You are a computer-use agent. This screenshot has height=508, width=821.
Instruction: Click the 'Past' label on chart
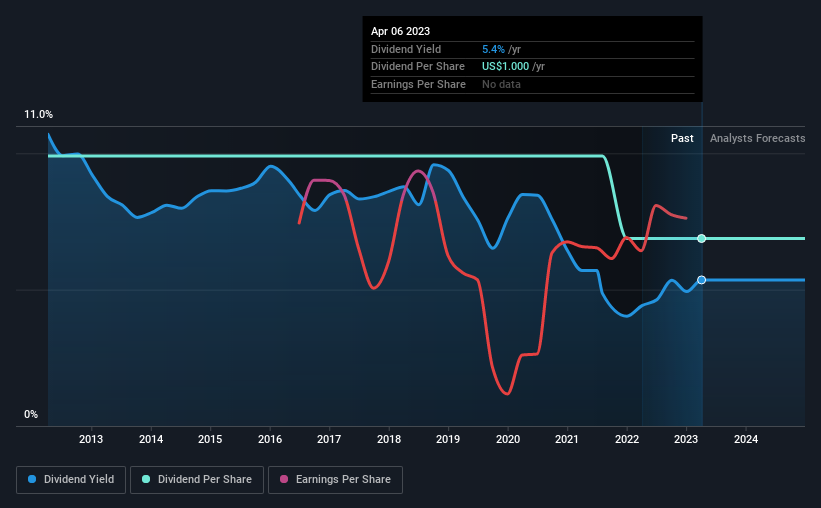coord(682,138)
